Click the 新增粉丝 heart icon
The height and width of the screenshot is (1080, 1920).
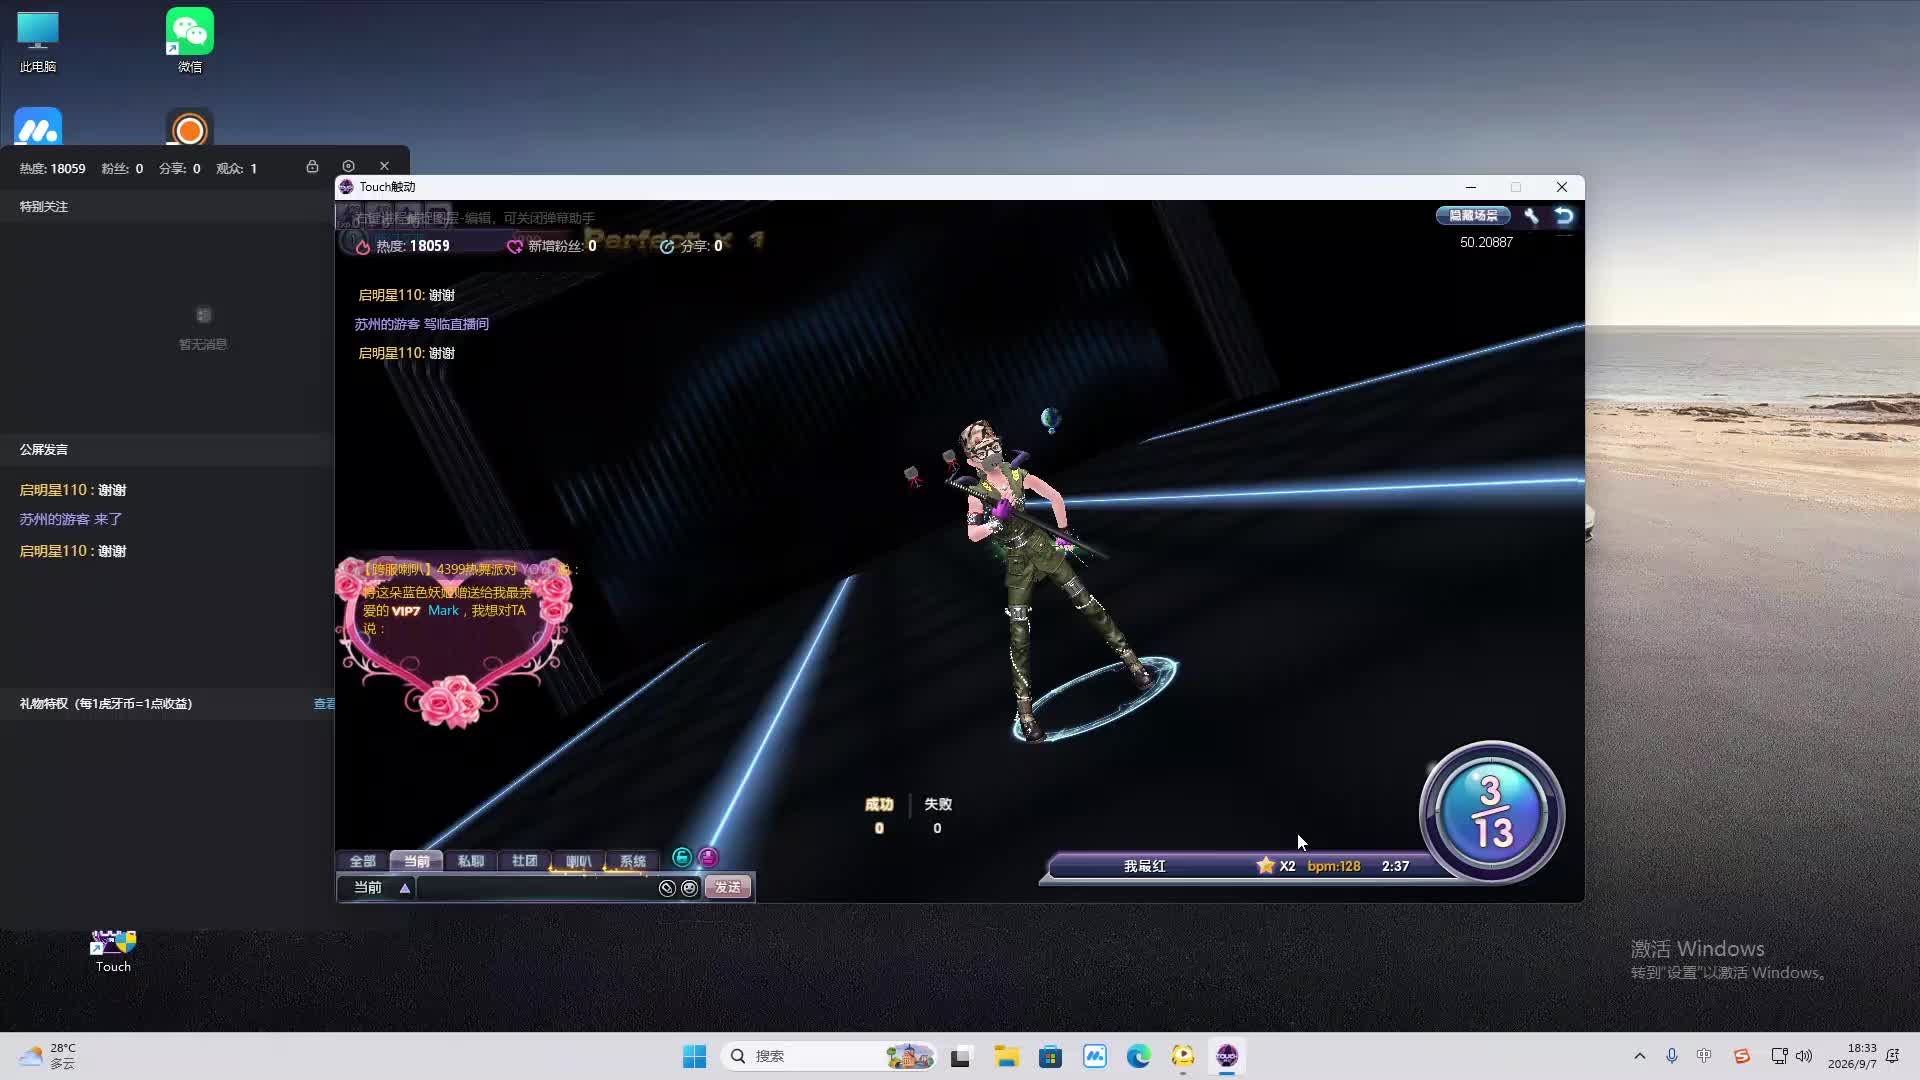pos(515,246)
